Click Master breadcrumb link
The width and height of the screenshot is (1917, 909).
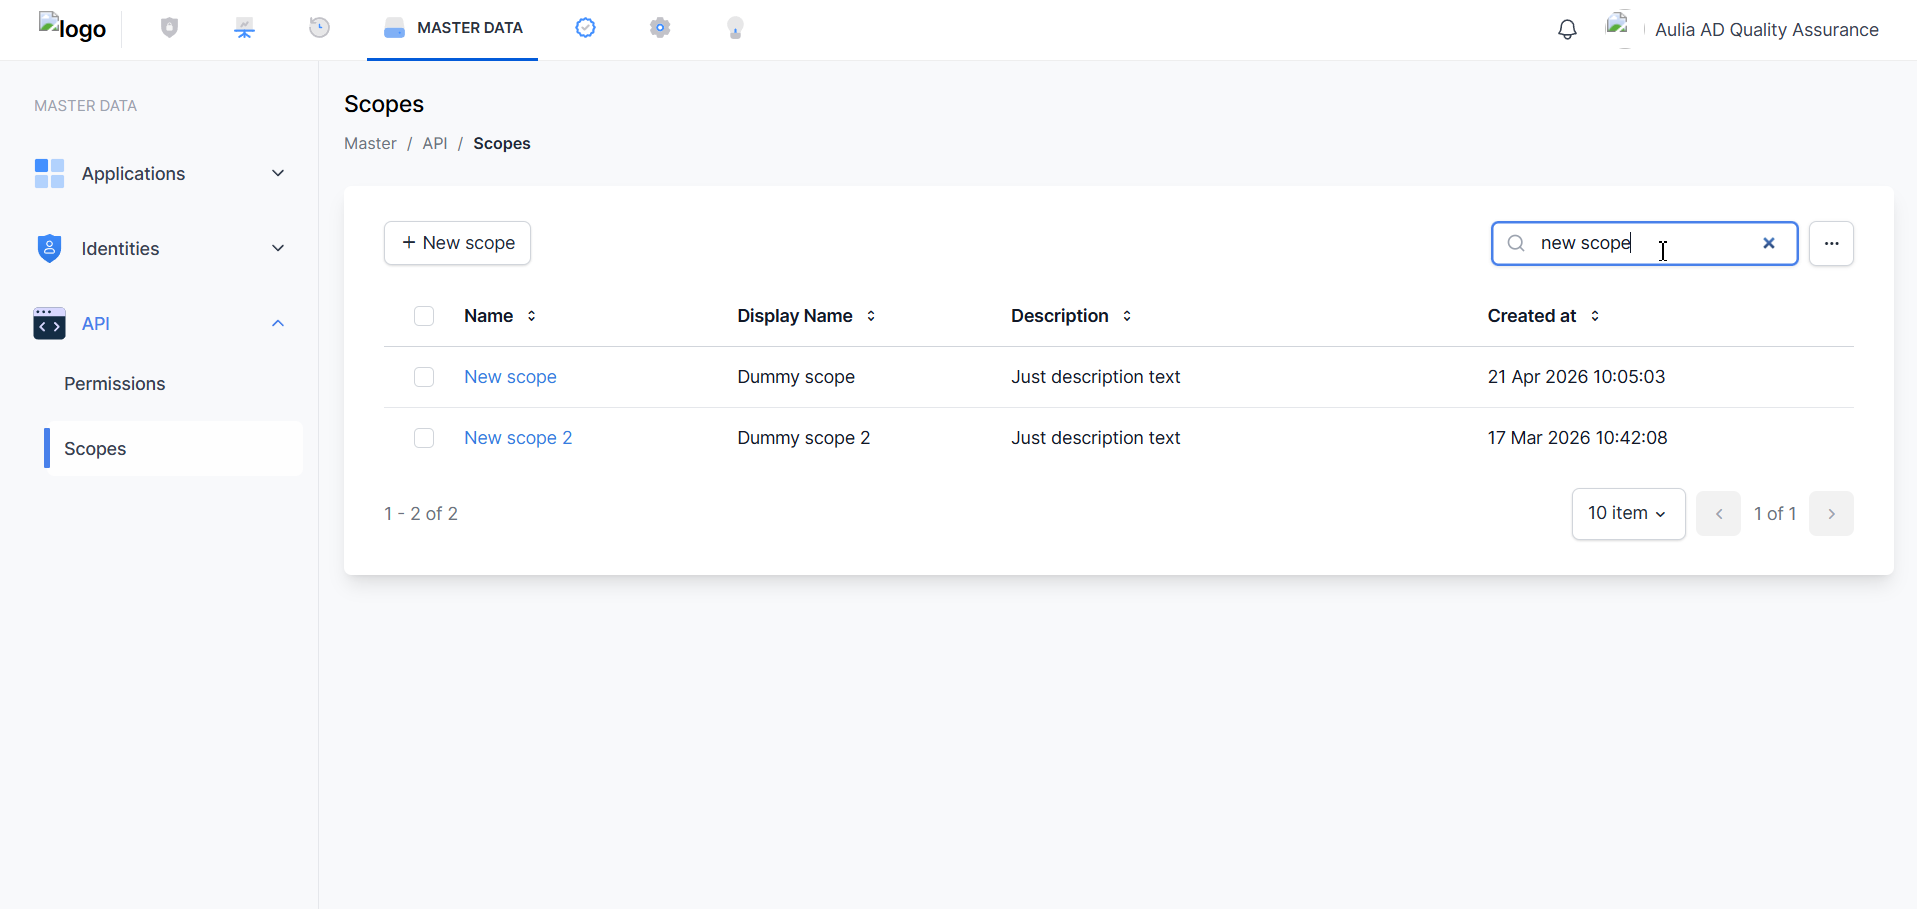[x=370, y=143]
